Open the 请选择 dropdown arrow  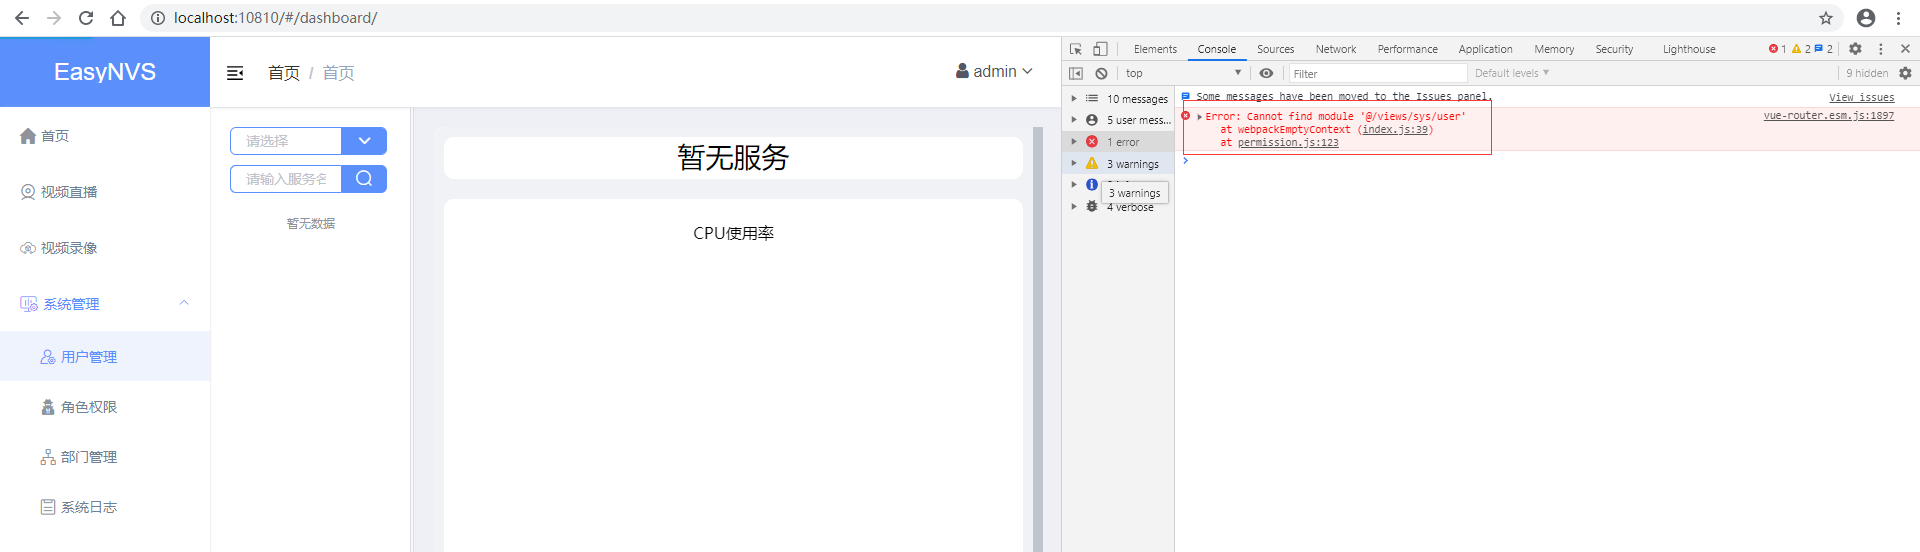coord(364,141)
